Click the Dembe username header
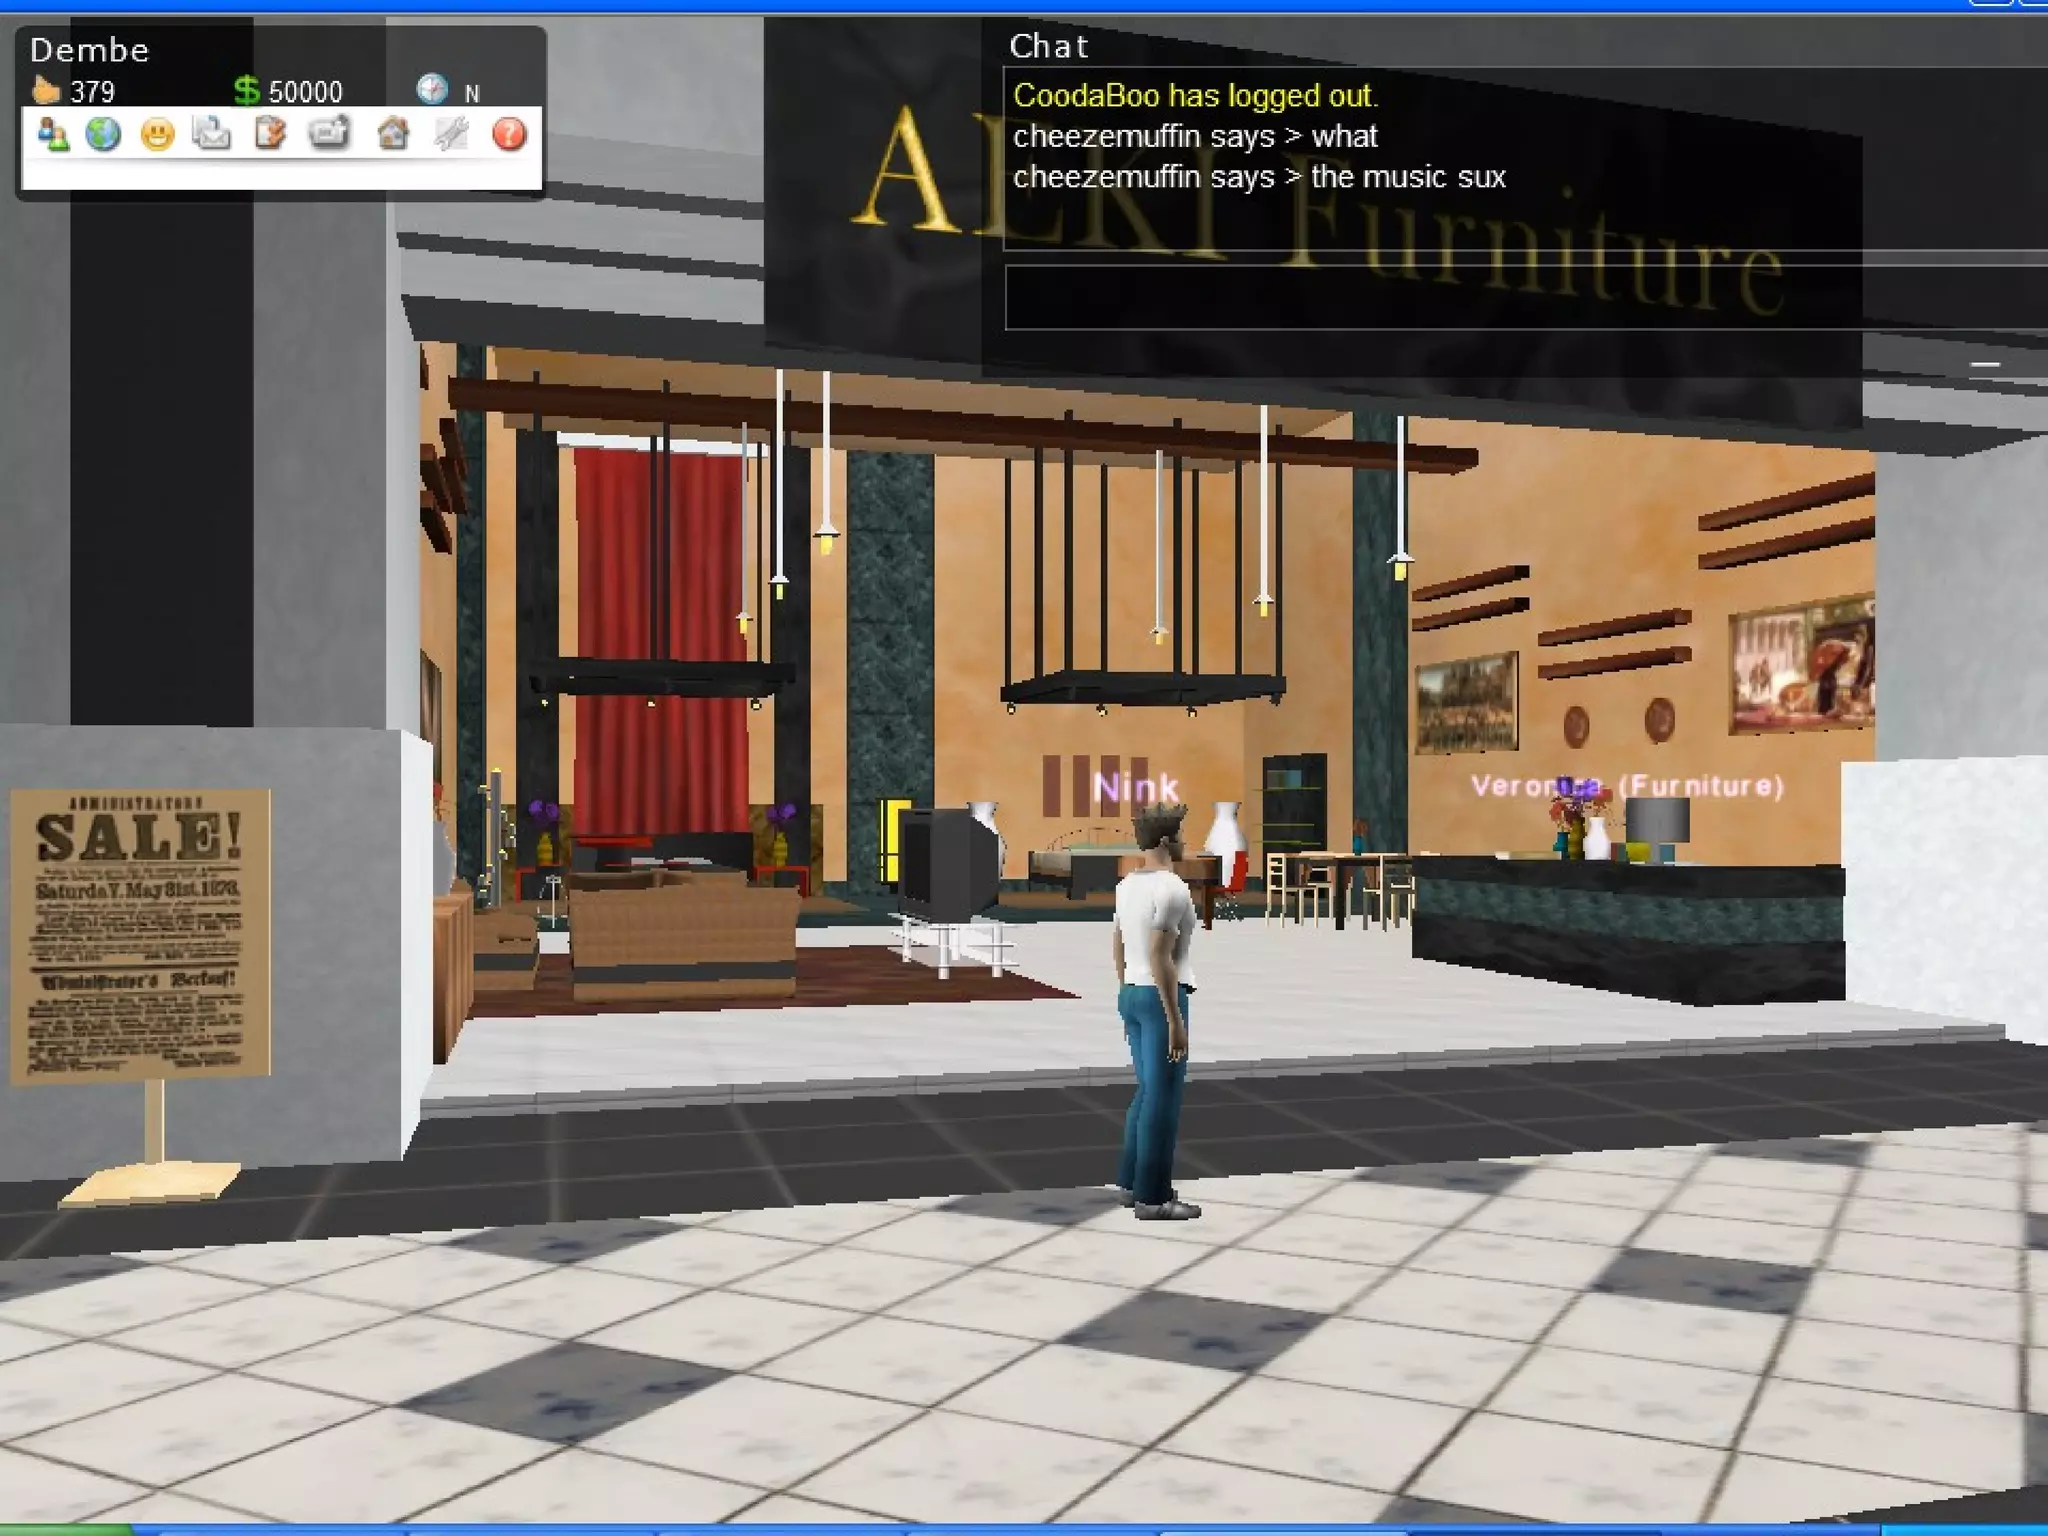 [90, 50]
